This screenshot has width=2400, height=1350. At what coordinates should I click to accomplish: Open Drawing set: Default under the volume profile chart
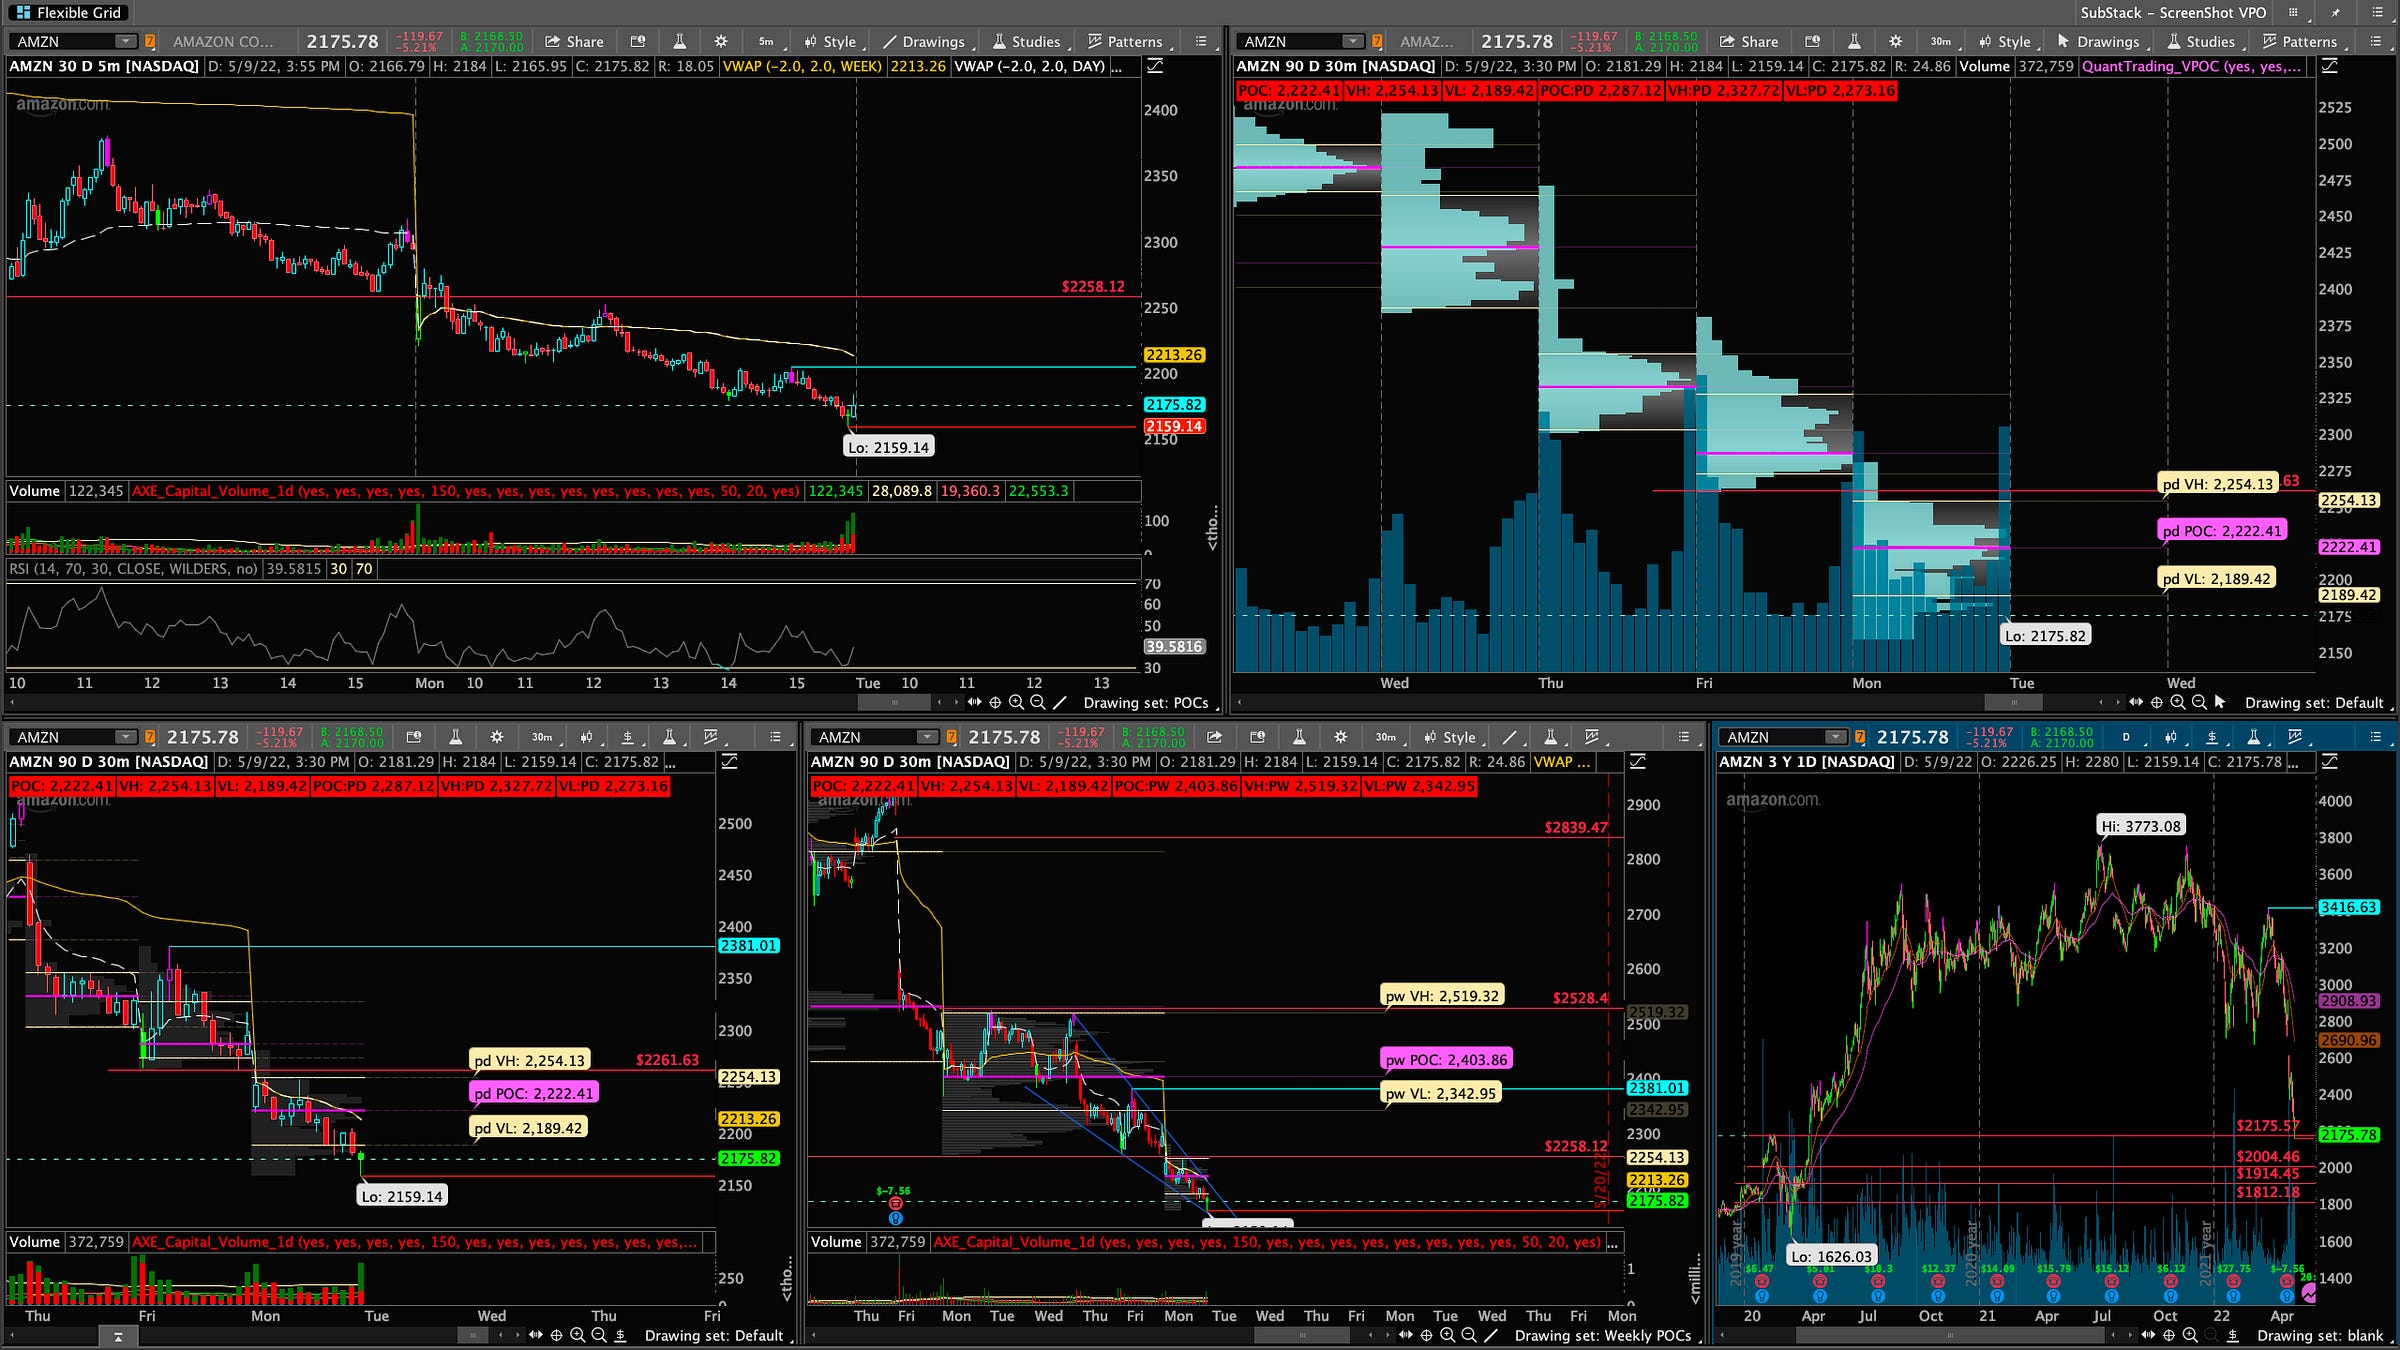click(x=2314, y=702)
